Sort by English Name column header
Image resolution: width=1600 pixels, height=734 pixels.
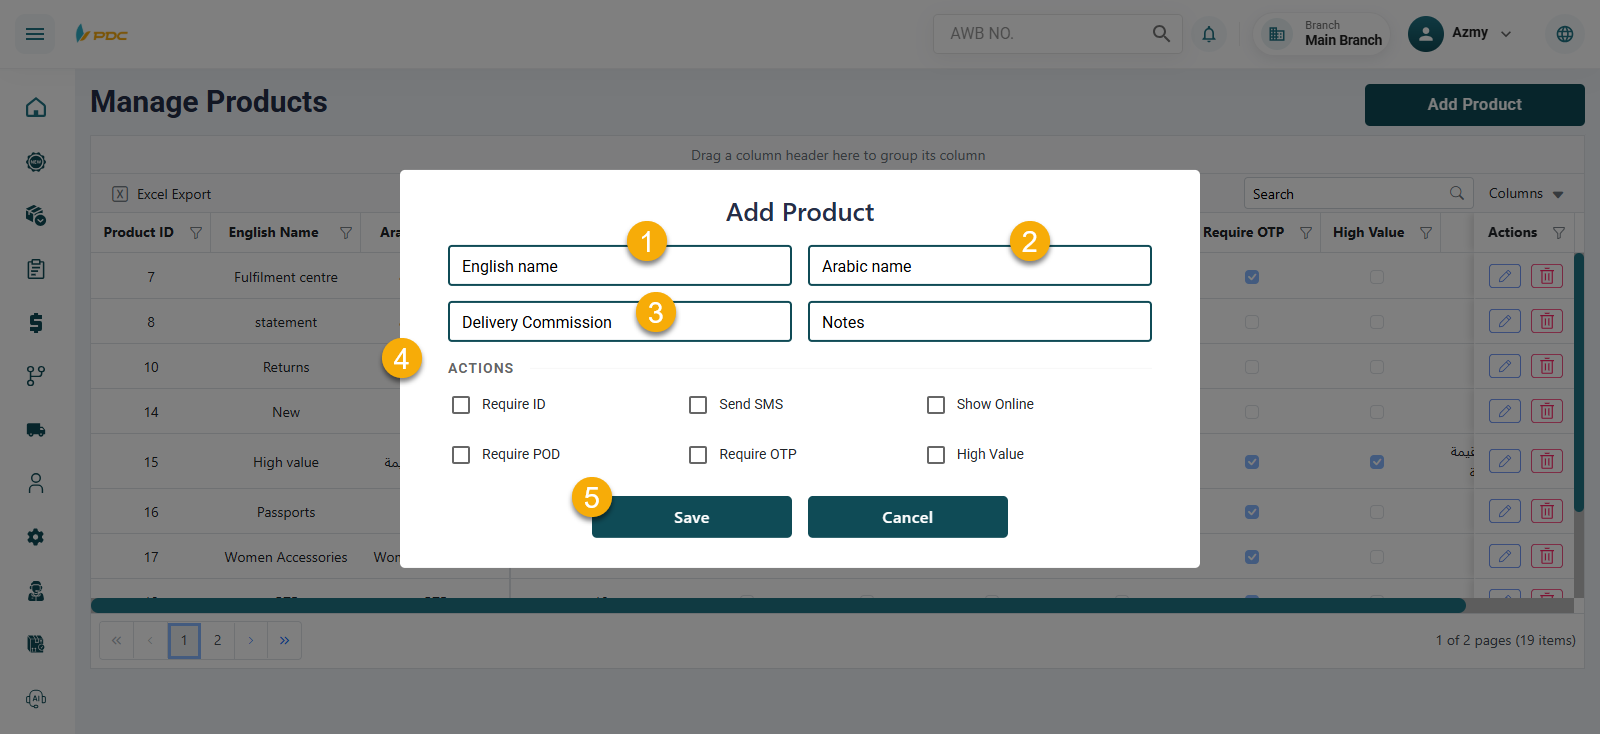(x=273, y=232)
